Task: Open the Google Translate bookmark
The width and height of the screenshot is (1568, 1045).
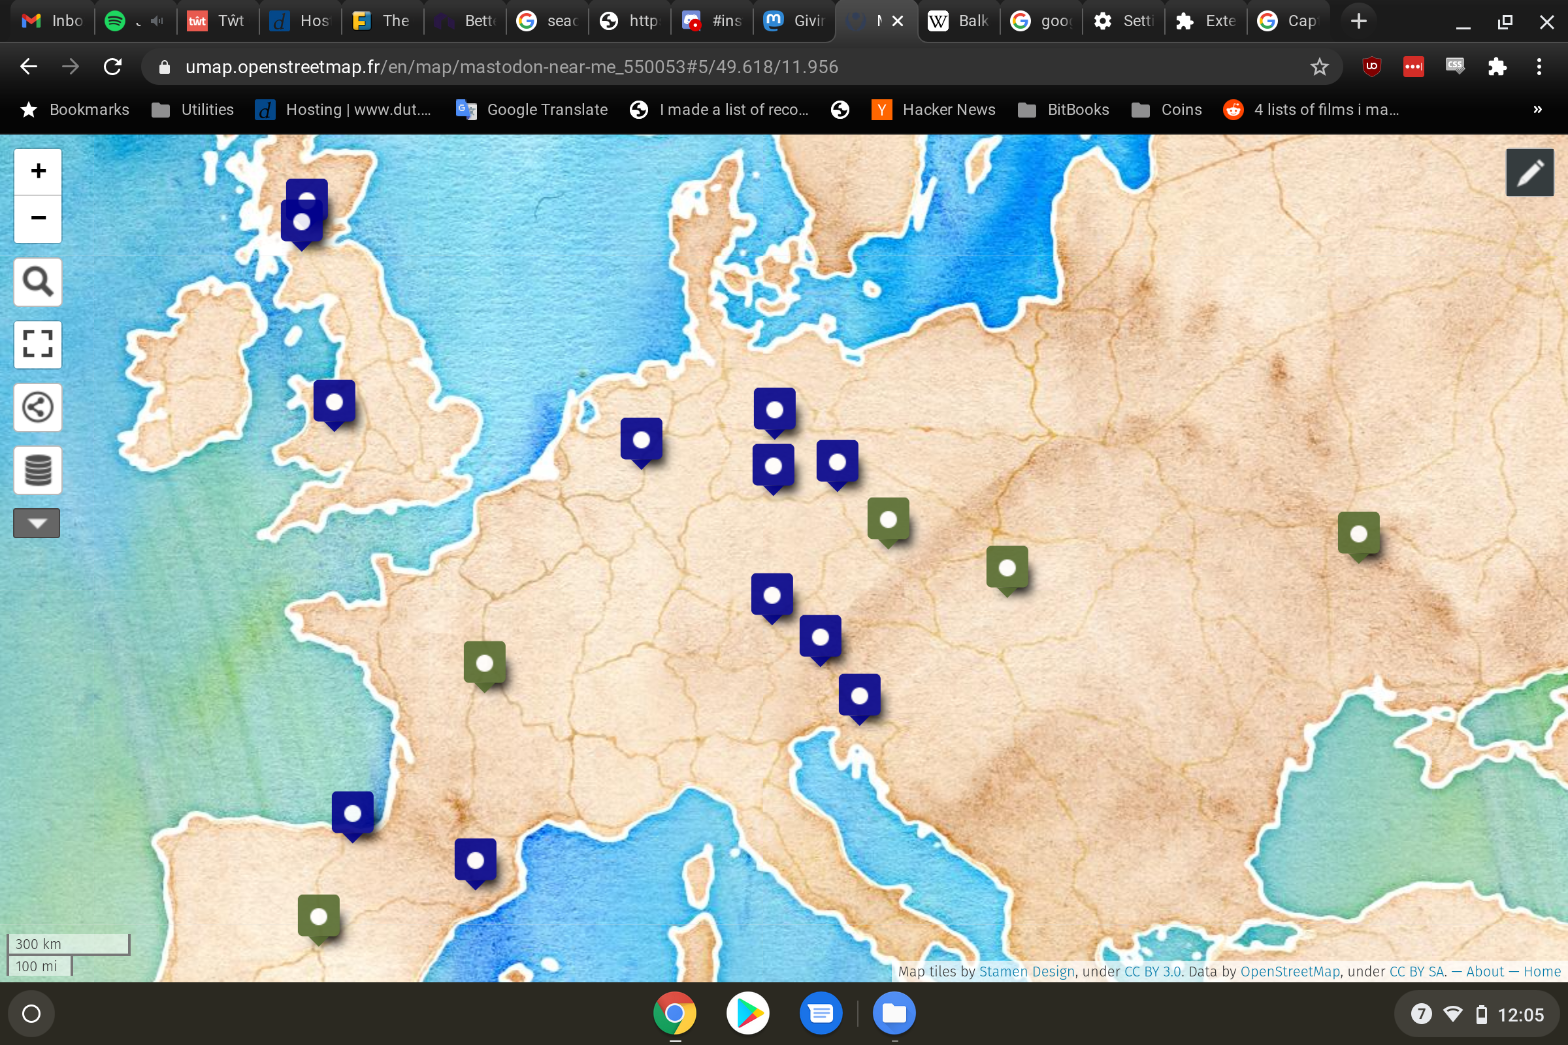Action: pyautogui.click(x=532, y=109)
